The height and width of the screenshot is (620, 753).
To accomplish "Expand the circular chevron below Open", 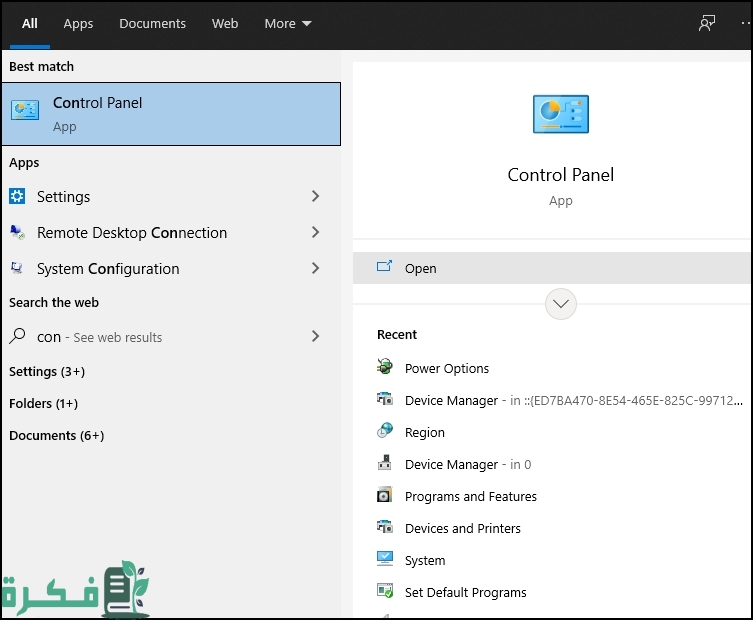I will tap(561, 303).
